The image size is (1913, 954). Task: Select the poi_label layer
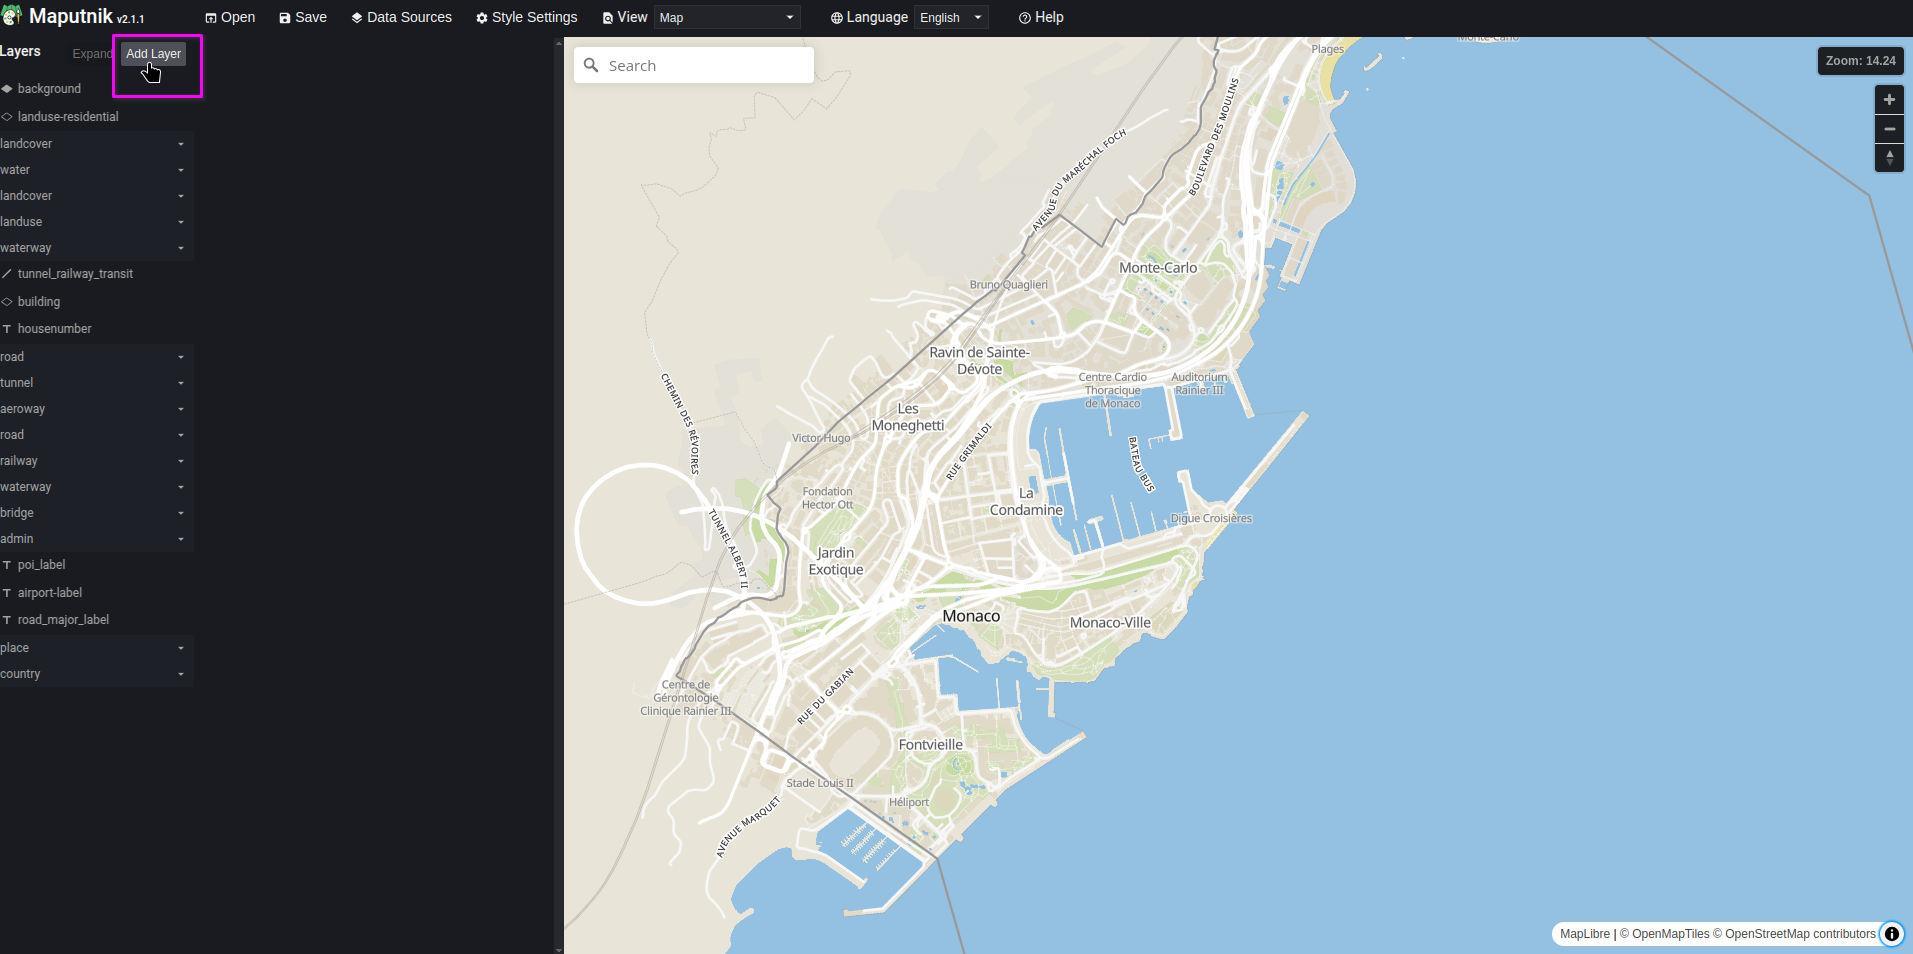point(41,565)
